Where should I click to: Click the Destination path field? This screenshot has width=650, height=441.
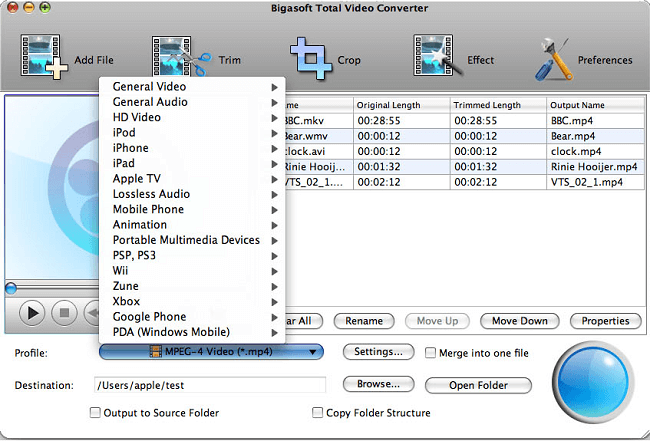pos(210,385)
